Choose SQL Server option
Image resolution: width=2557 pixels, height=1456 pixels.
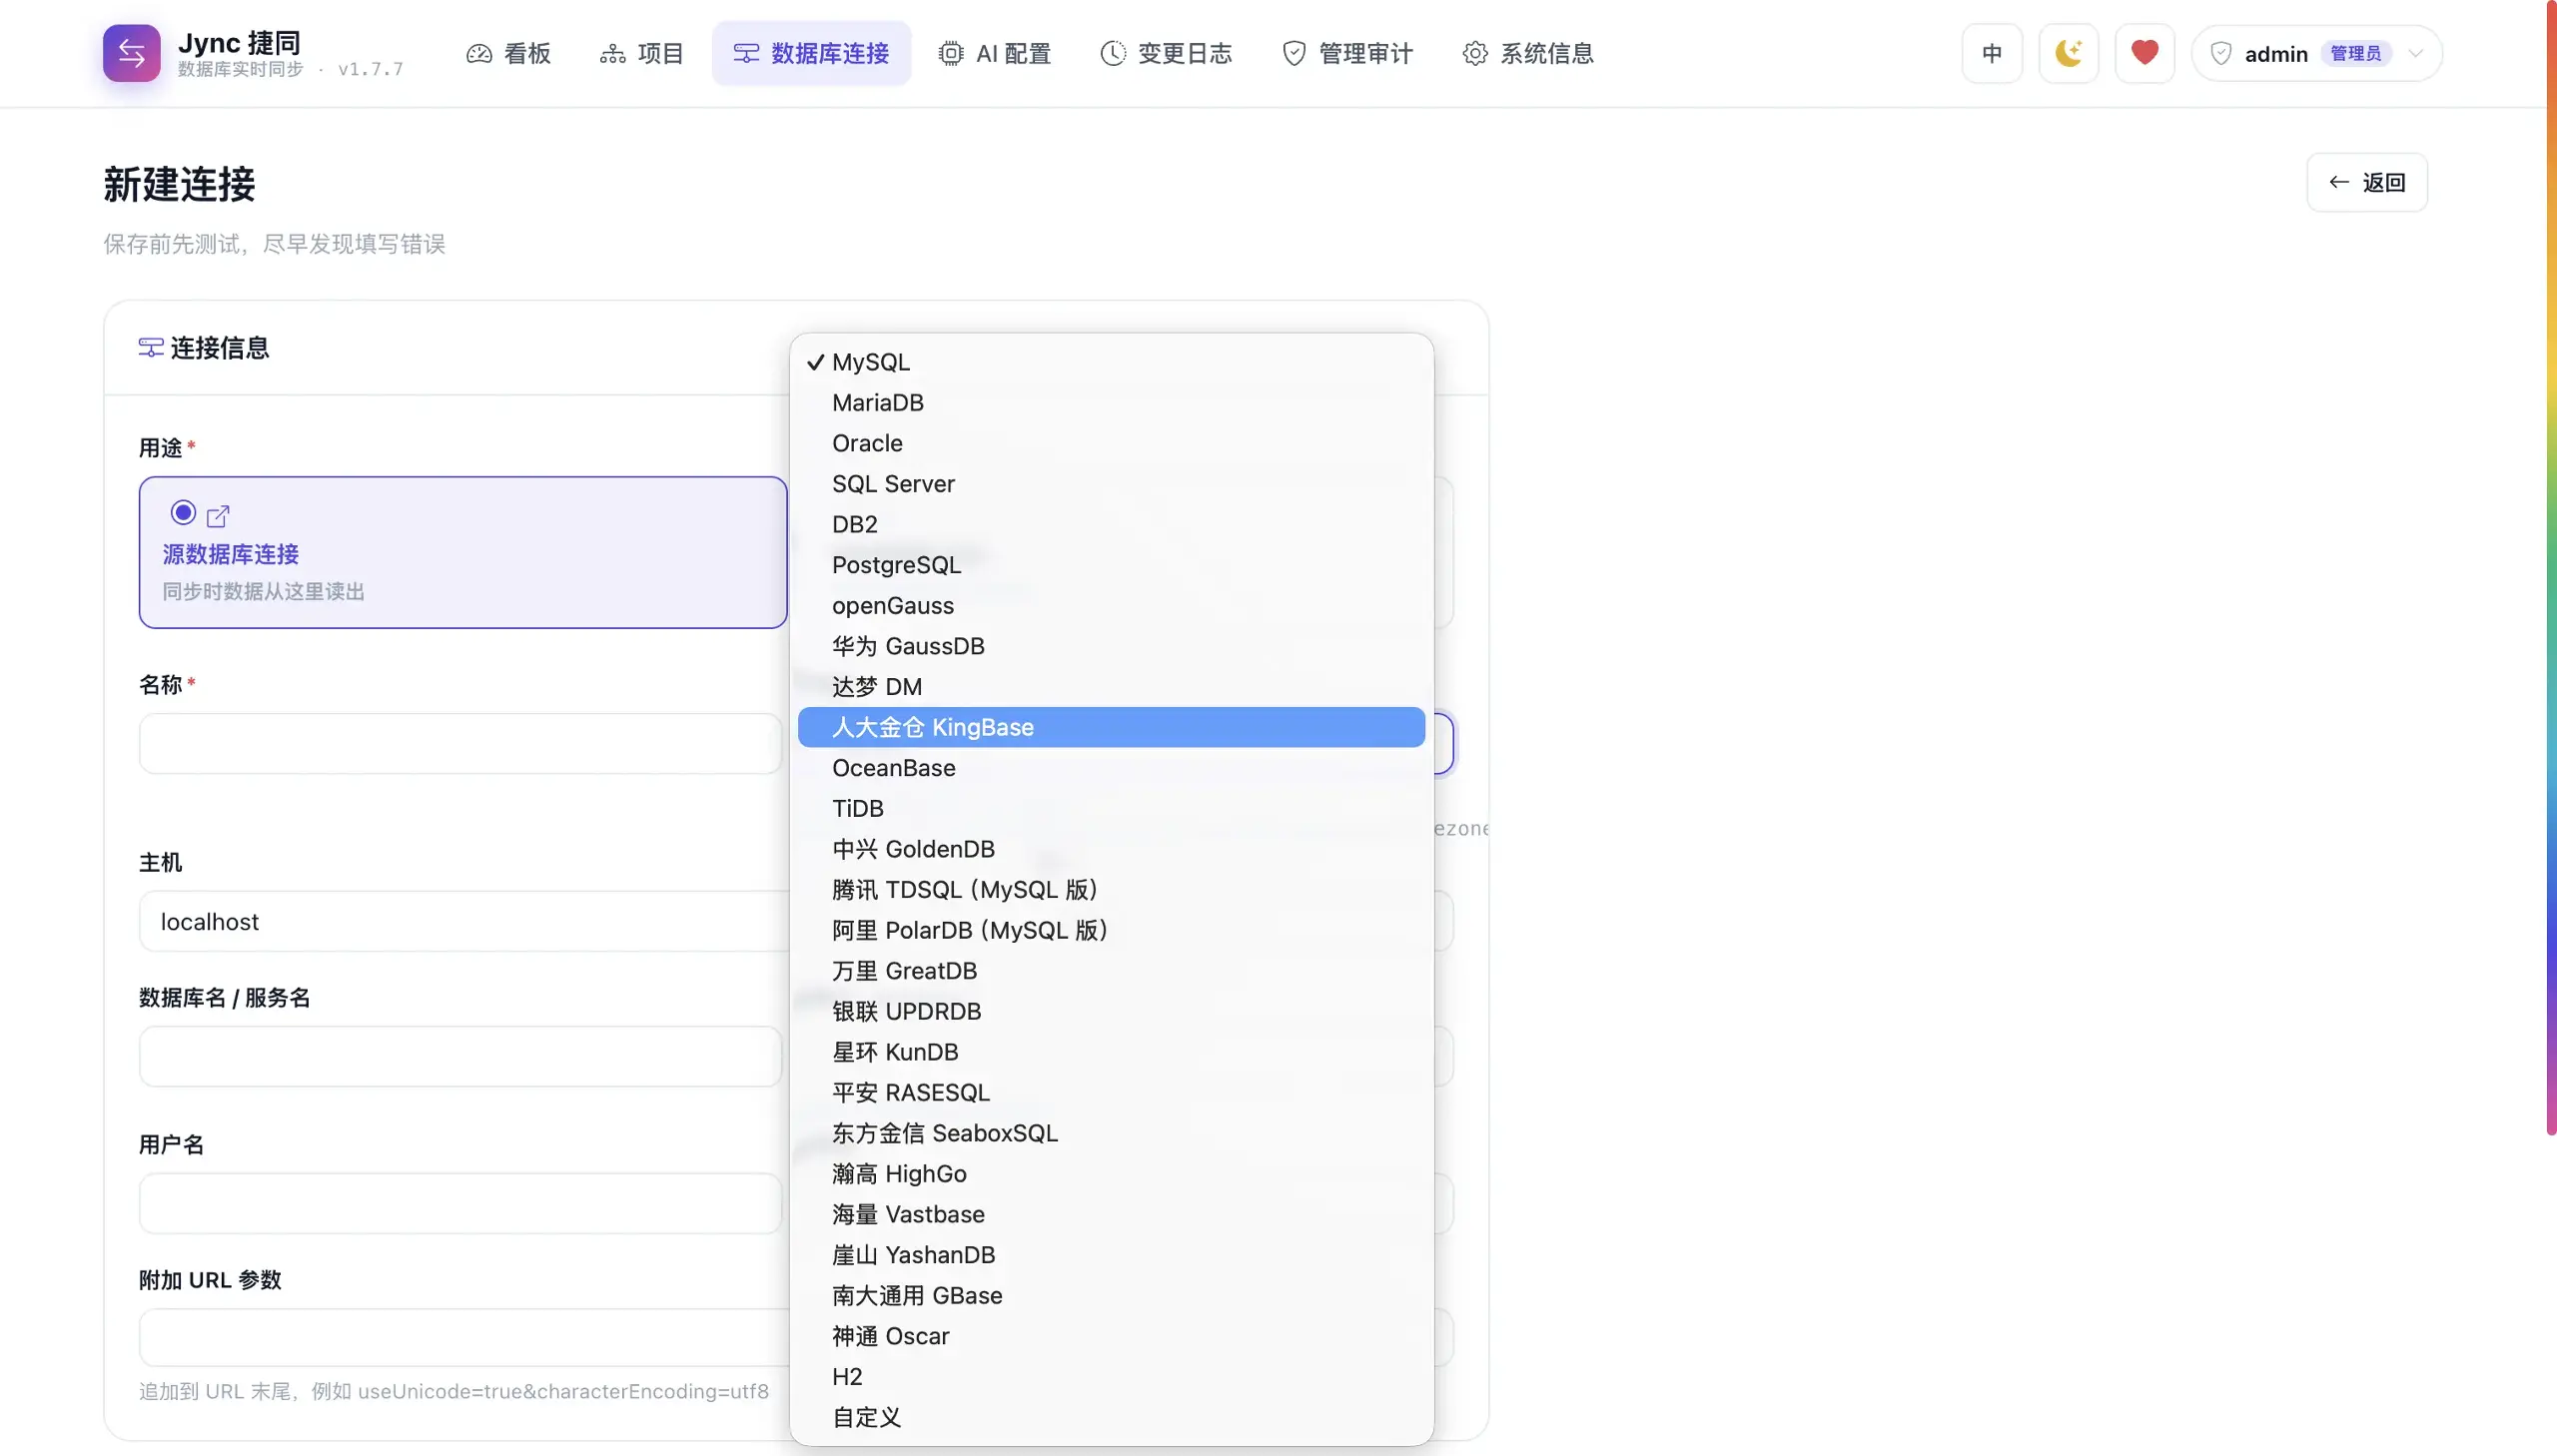[x=1111, y=484]
